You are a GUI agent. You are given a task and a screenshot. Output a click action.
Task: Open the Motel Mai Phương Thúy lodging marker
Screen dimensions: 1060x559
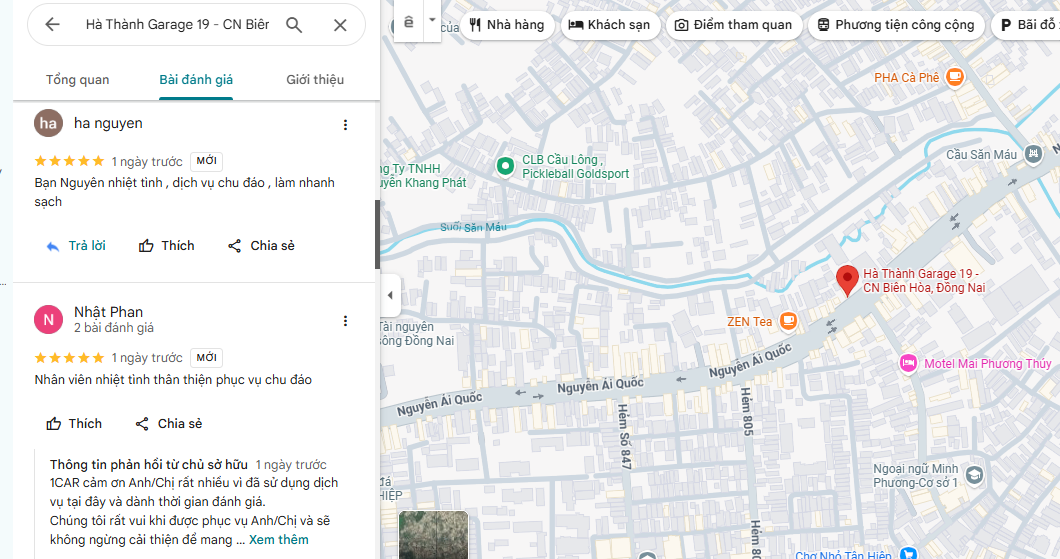tap(908, 363)
